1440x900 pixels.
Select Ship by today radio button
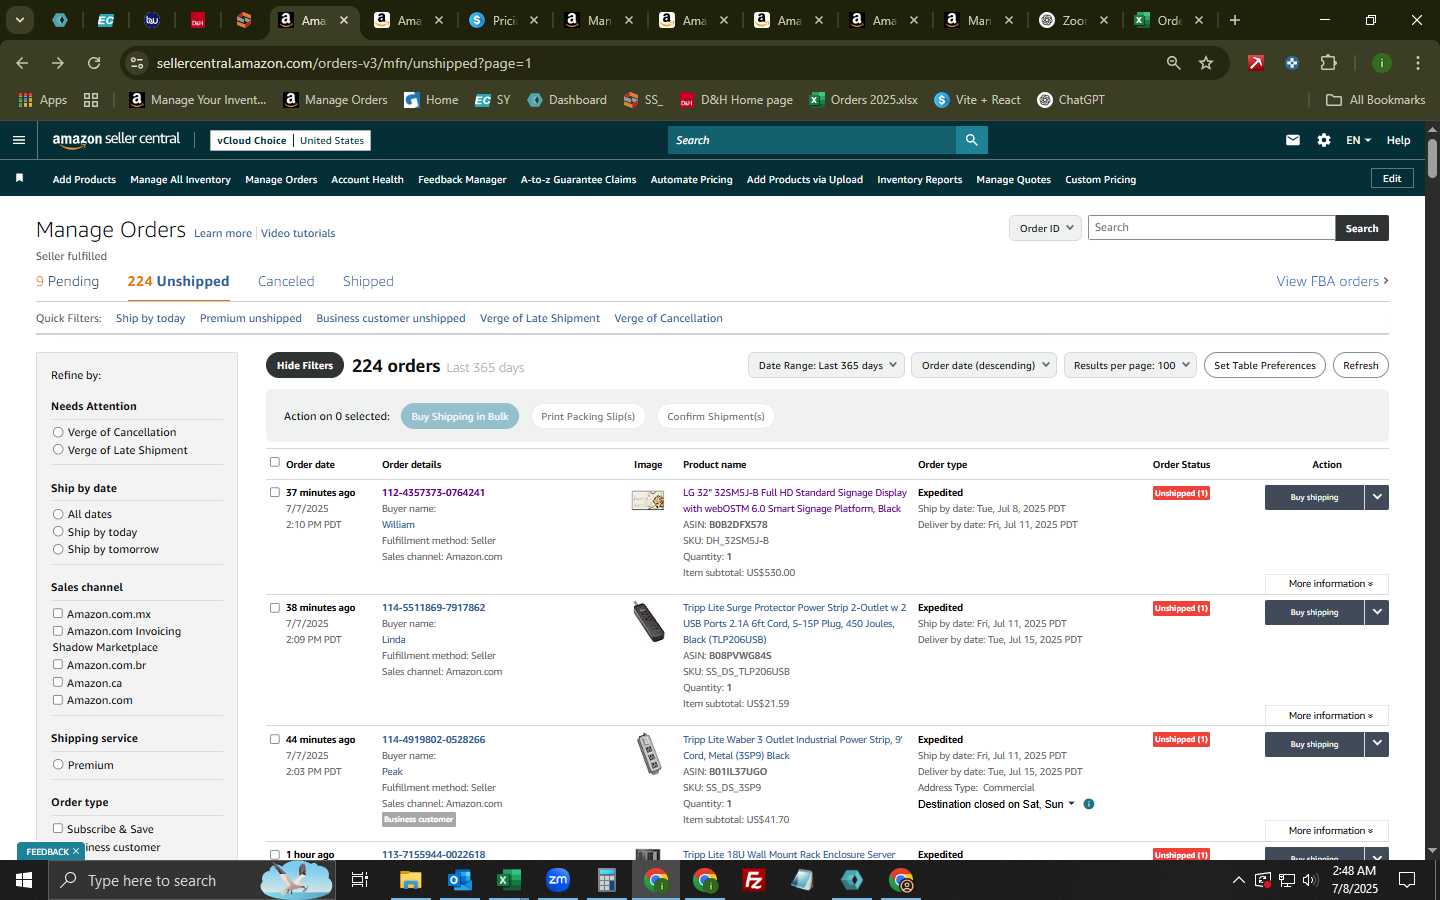click(x=58, y=531)
